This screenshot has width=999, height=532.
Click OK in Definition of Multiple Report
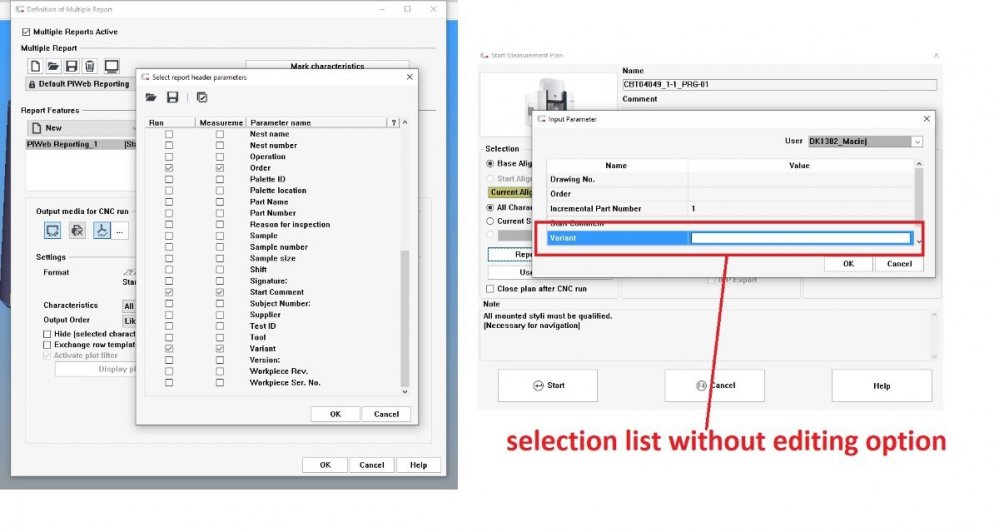[x=325, y=465]
